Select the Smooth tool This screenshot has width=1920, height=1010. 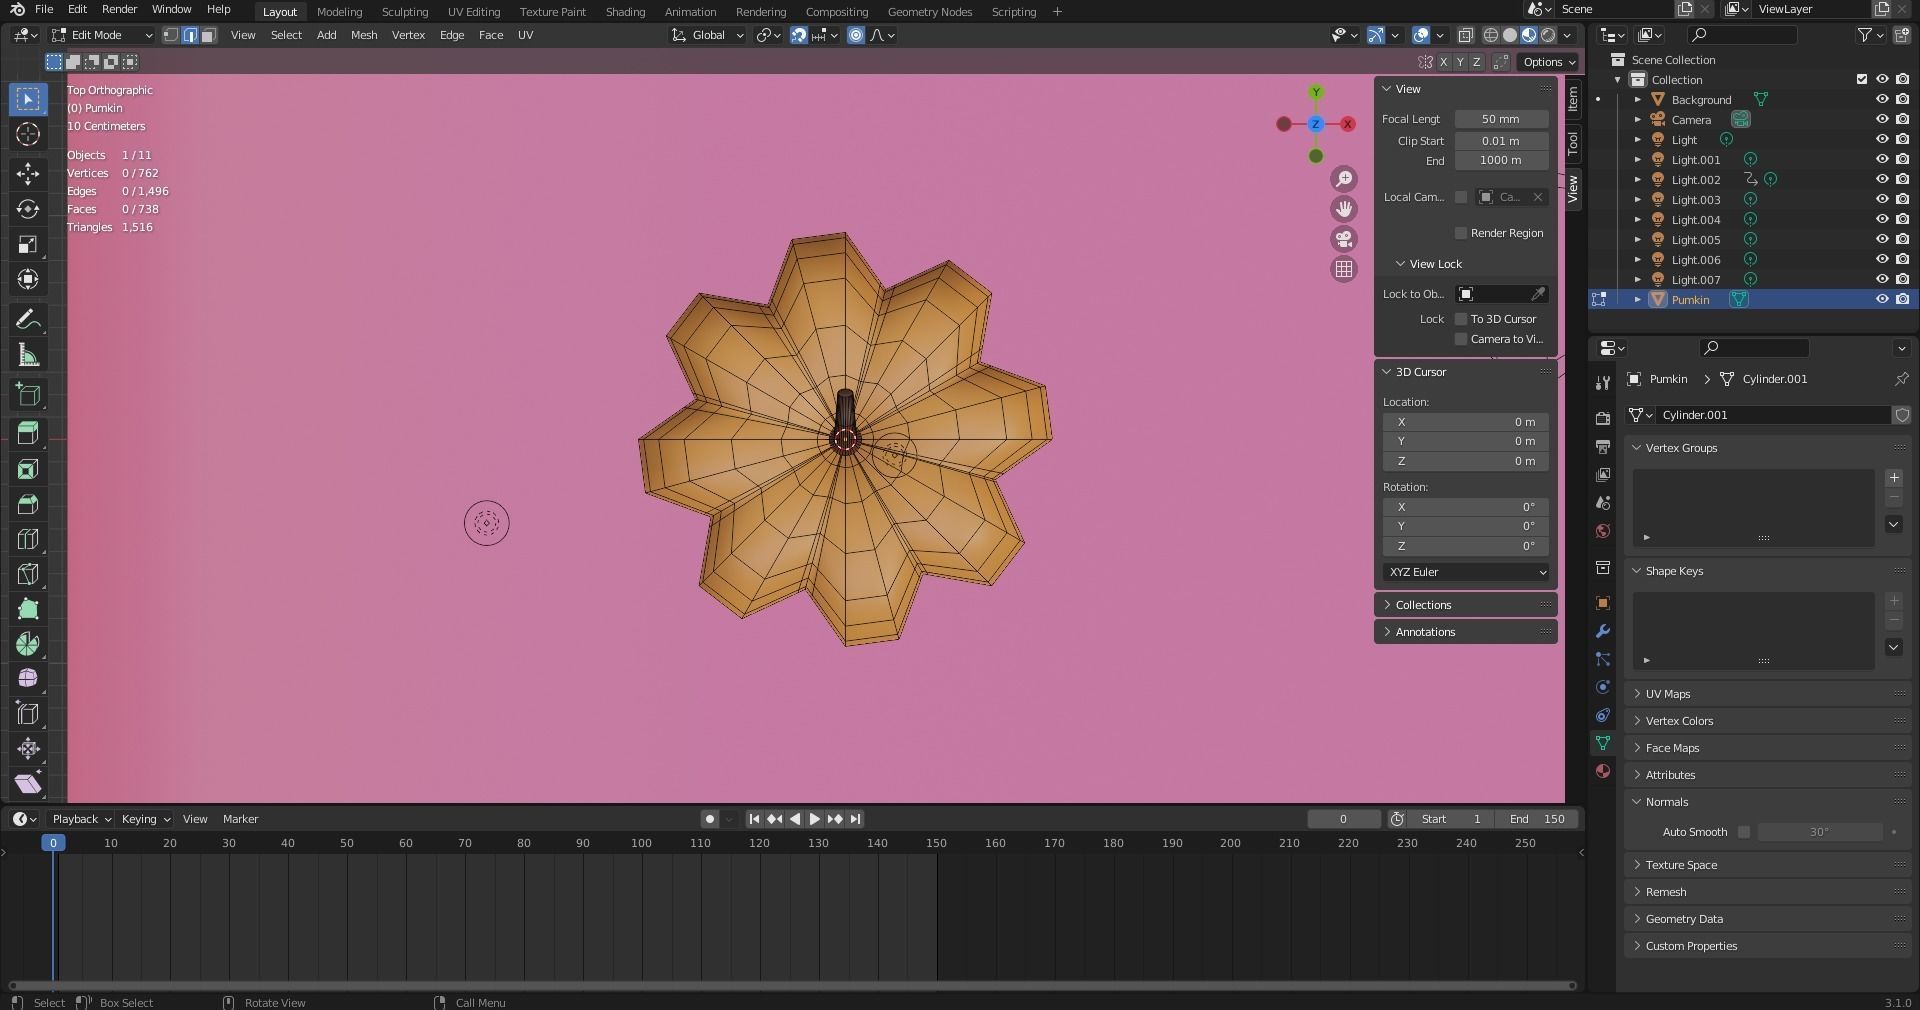28,679
